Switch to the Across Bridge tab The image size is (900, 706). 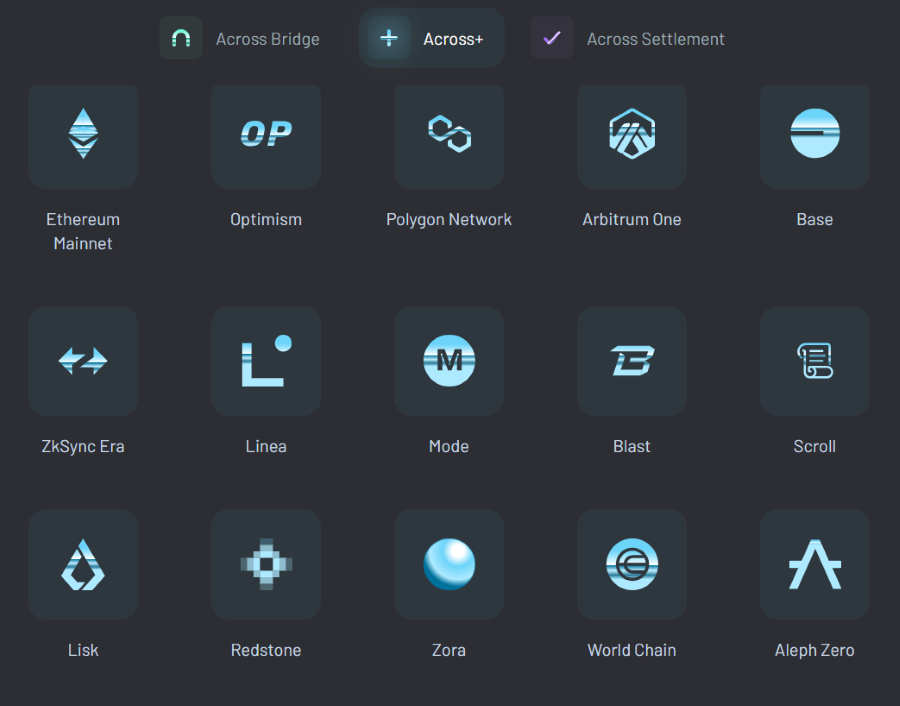coord(240,38)
